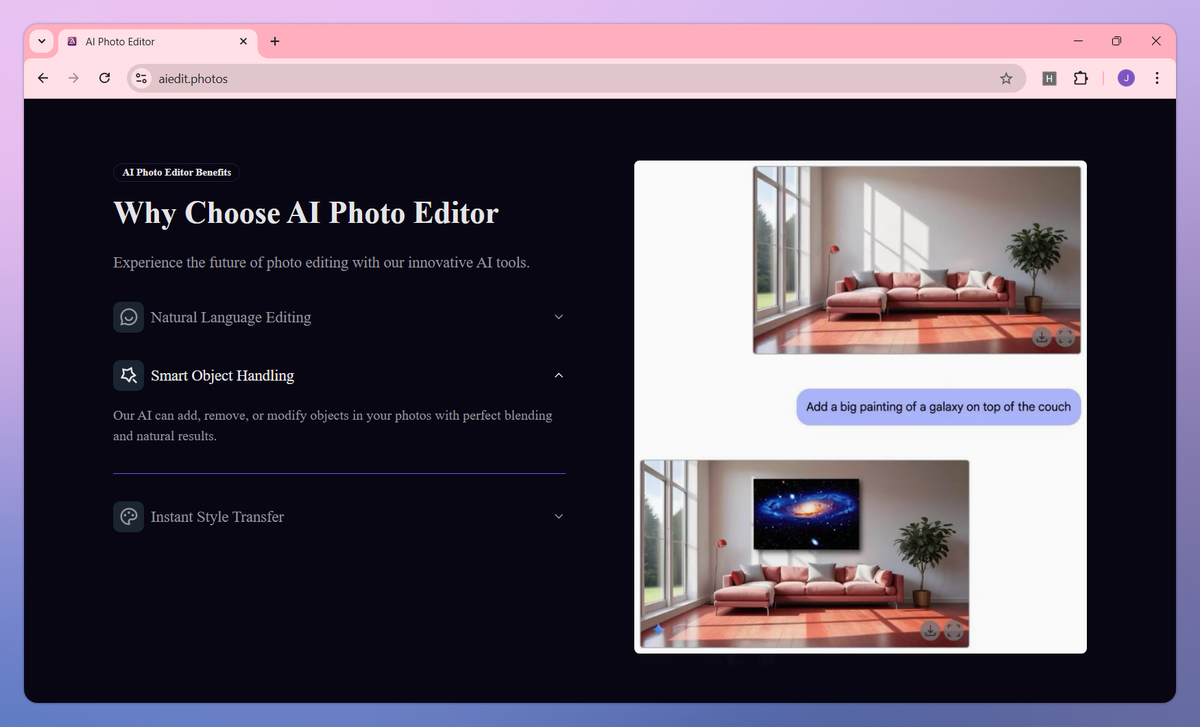This screenshot has width=1200, height=727.
Task: Click the Smart Object Handling sparkle icon
Action: [x=128, y=375]
